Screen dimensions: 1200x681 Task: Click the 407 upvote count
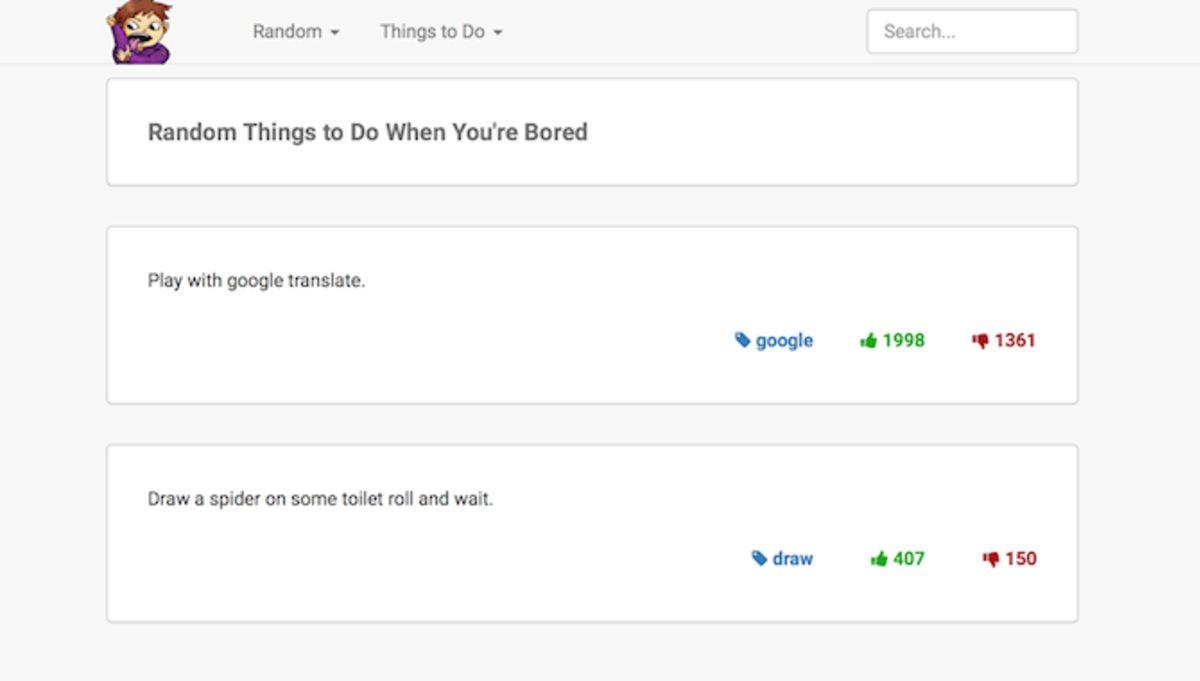click(909, 559)
